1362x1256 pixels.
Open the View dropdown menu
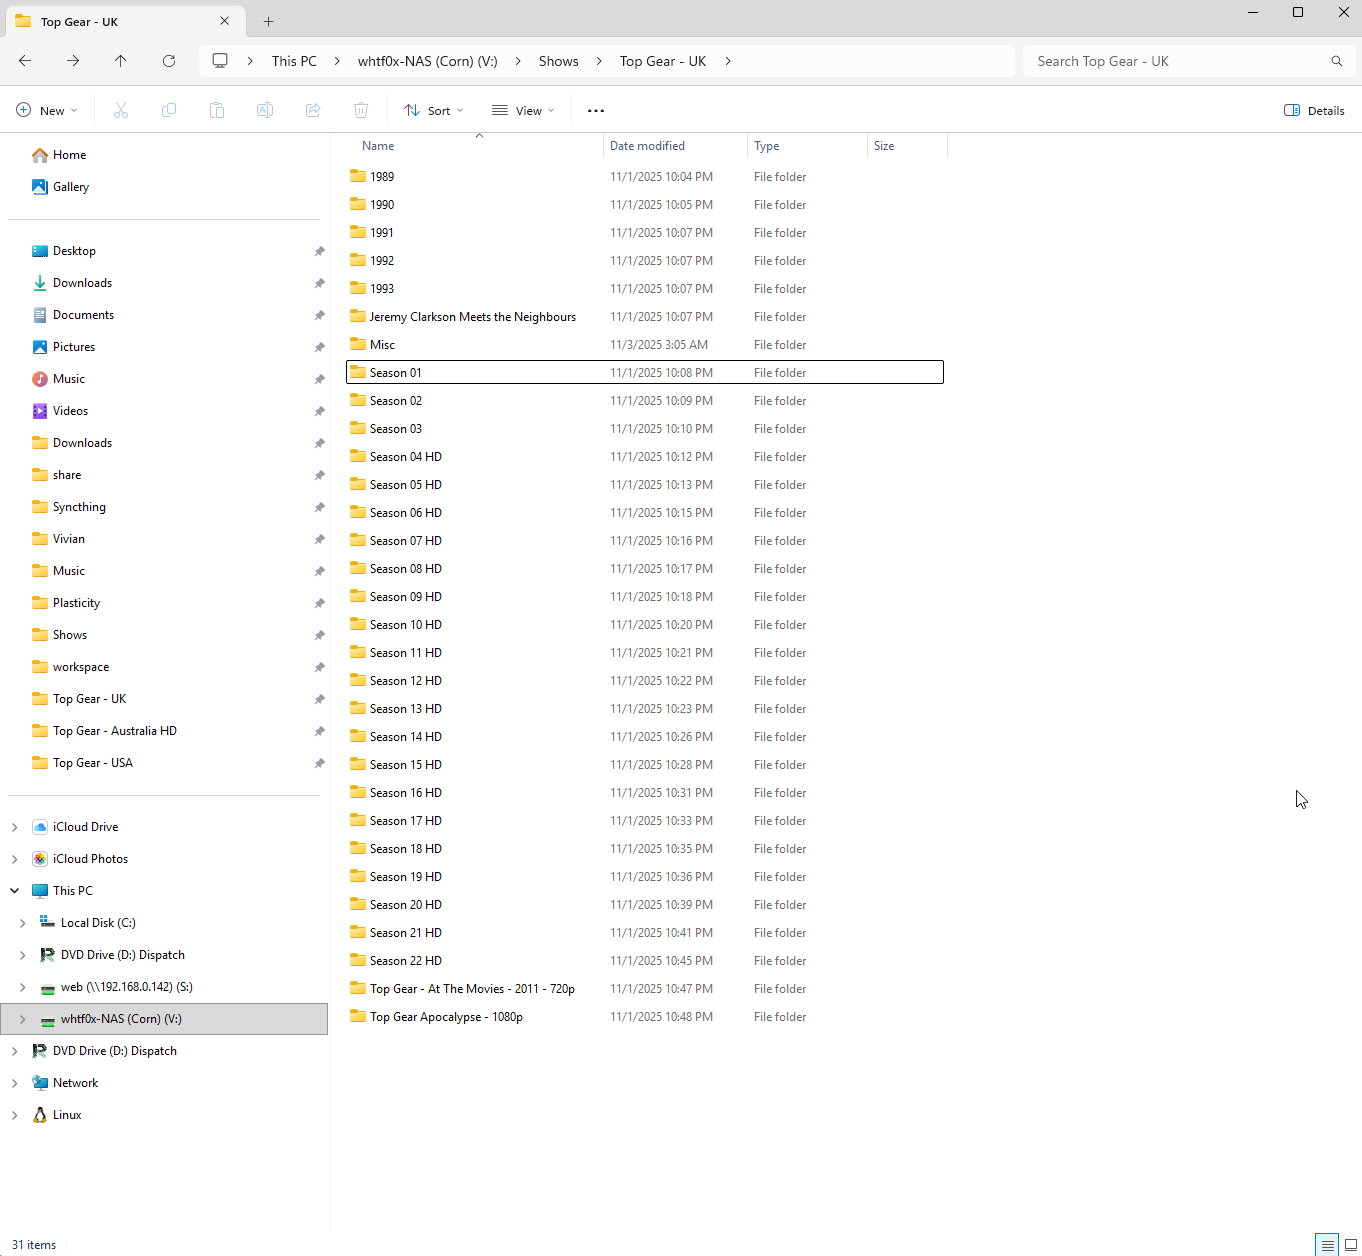point(523,110)
